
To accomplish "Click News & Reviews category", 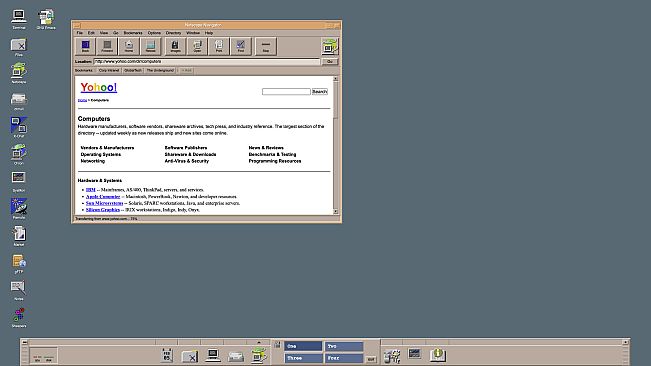I will coord(266,148).
